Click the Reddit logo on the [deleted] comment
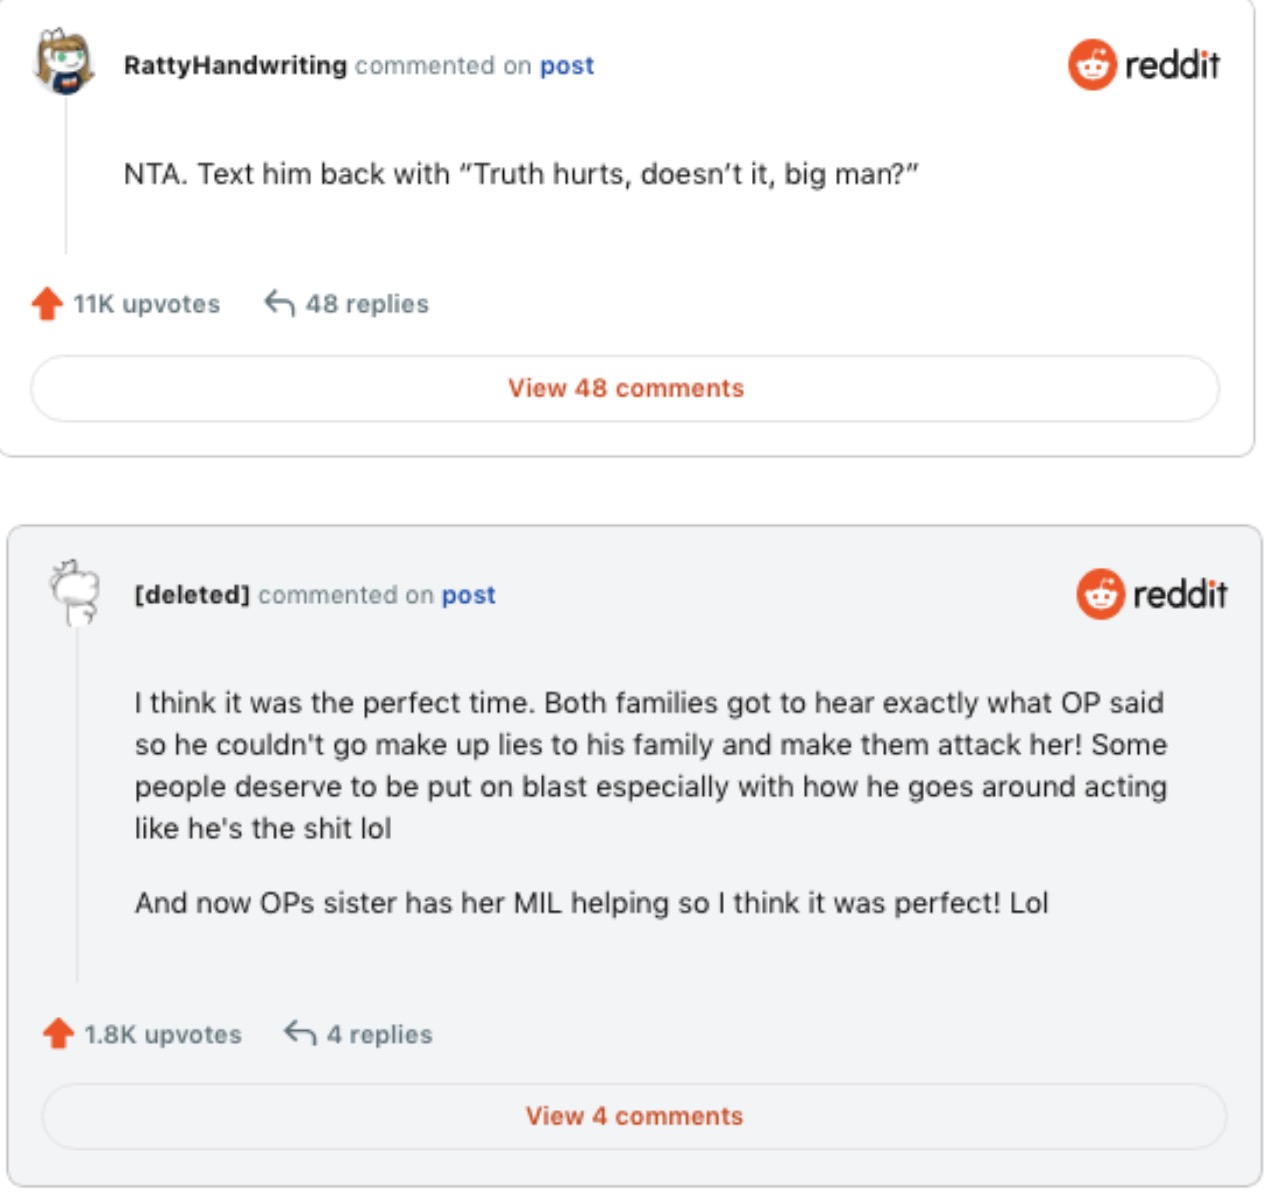This screenshot has height=1198, width=1264. click(1152, 594)
